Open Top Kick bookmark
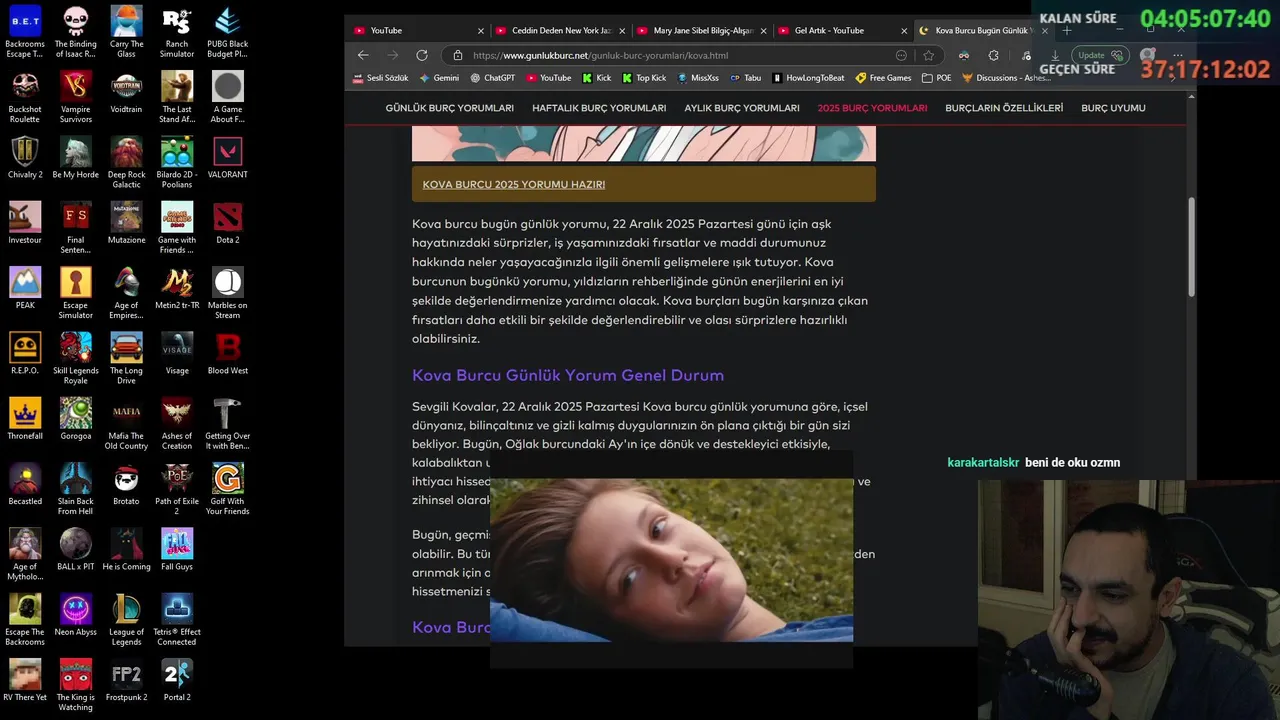Viewport: 1280px width, 720px height. click(x=644, y=78)
